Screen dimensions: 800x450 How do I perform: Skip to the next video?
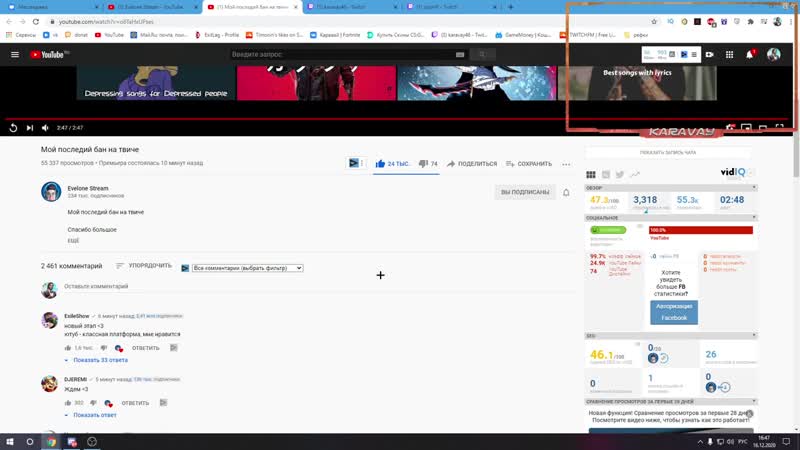click(30, 128)
